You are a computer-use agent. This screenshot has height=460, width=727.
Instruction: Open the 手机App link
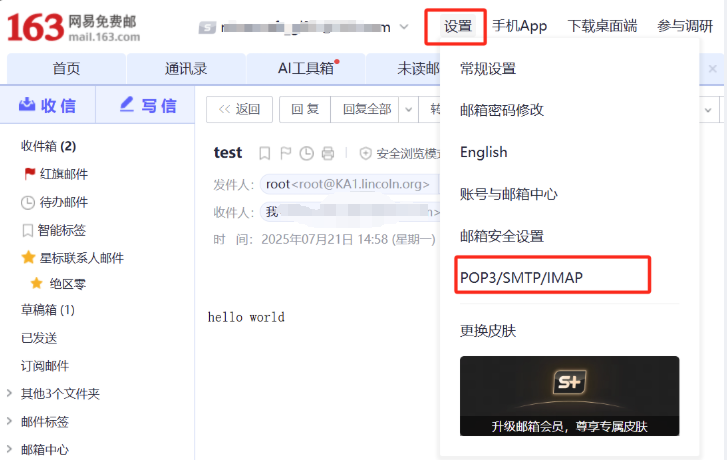(x=519, y=26)
